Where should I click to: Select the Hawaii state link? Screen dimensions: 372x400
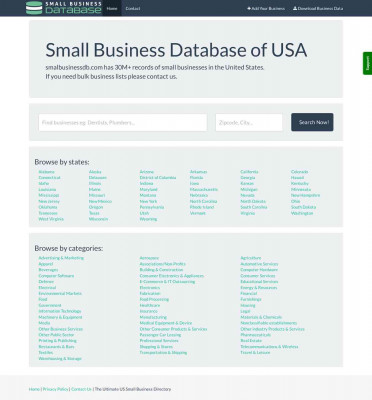[297, 178]
